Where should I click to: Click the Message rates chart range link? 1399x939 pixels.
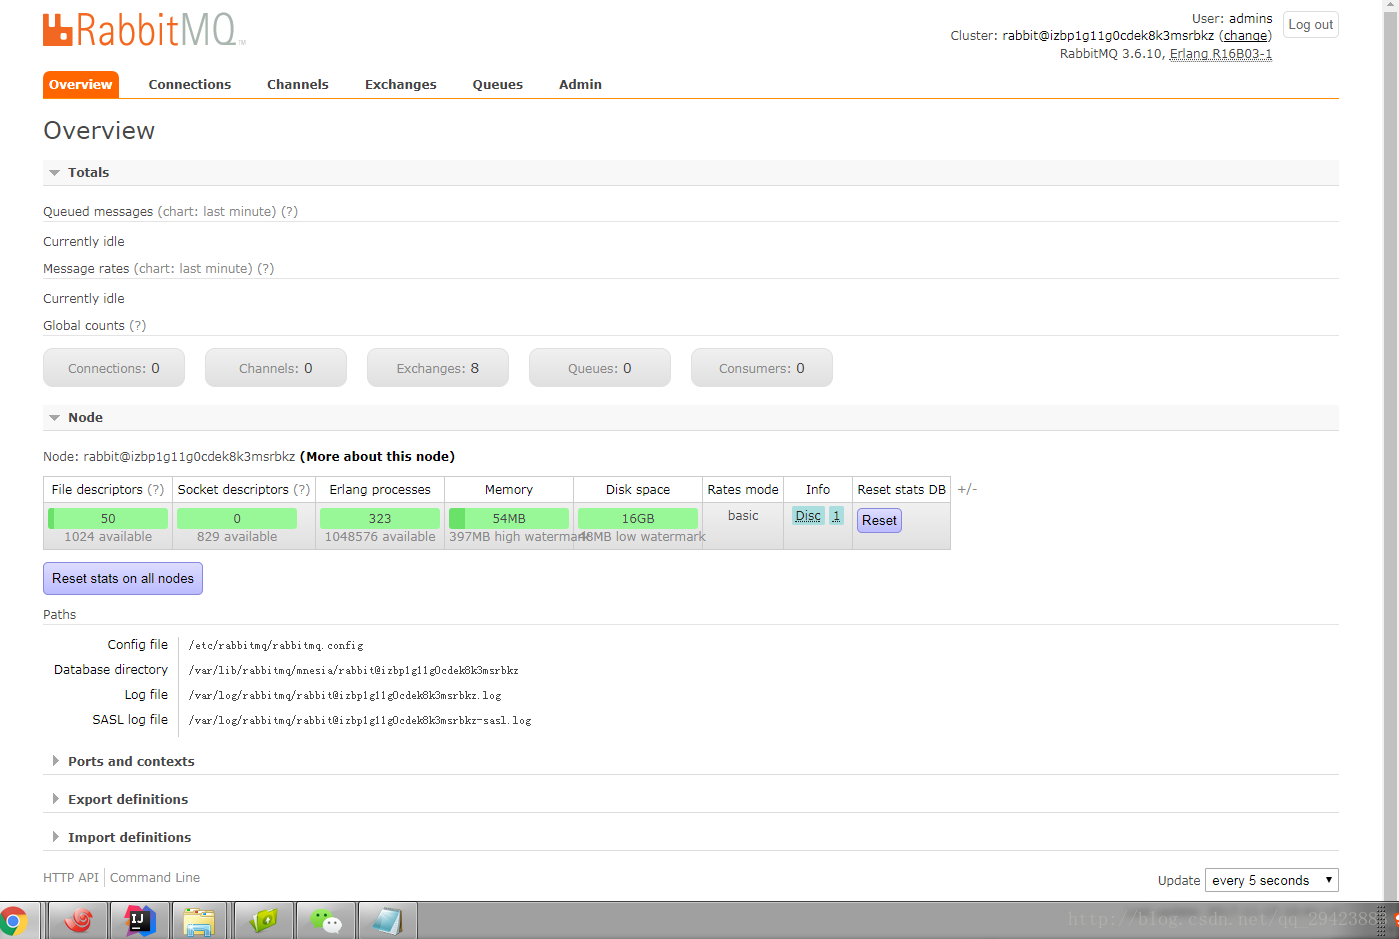[x=193, y=269]
